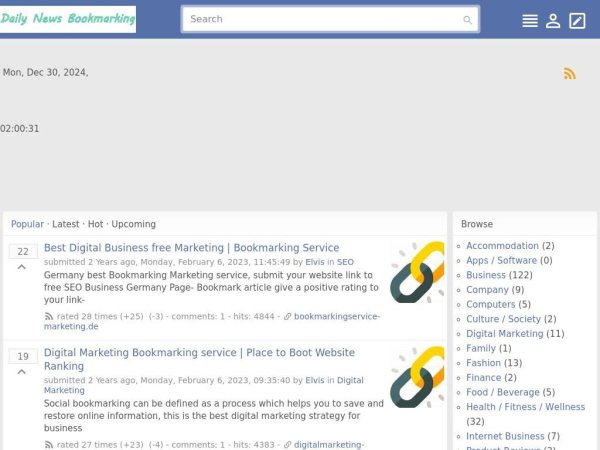Open Elvis profile on the Digital Marketing post
The width and height of the screenshot is (600, 450).
coord(315,380)
